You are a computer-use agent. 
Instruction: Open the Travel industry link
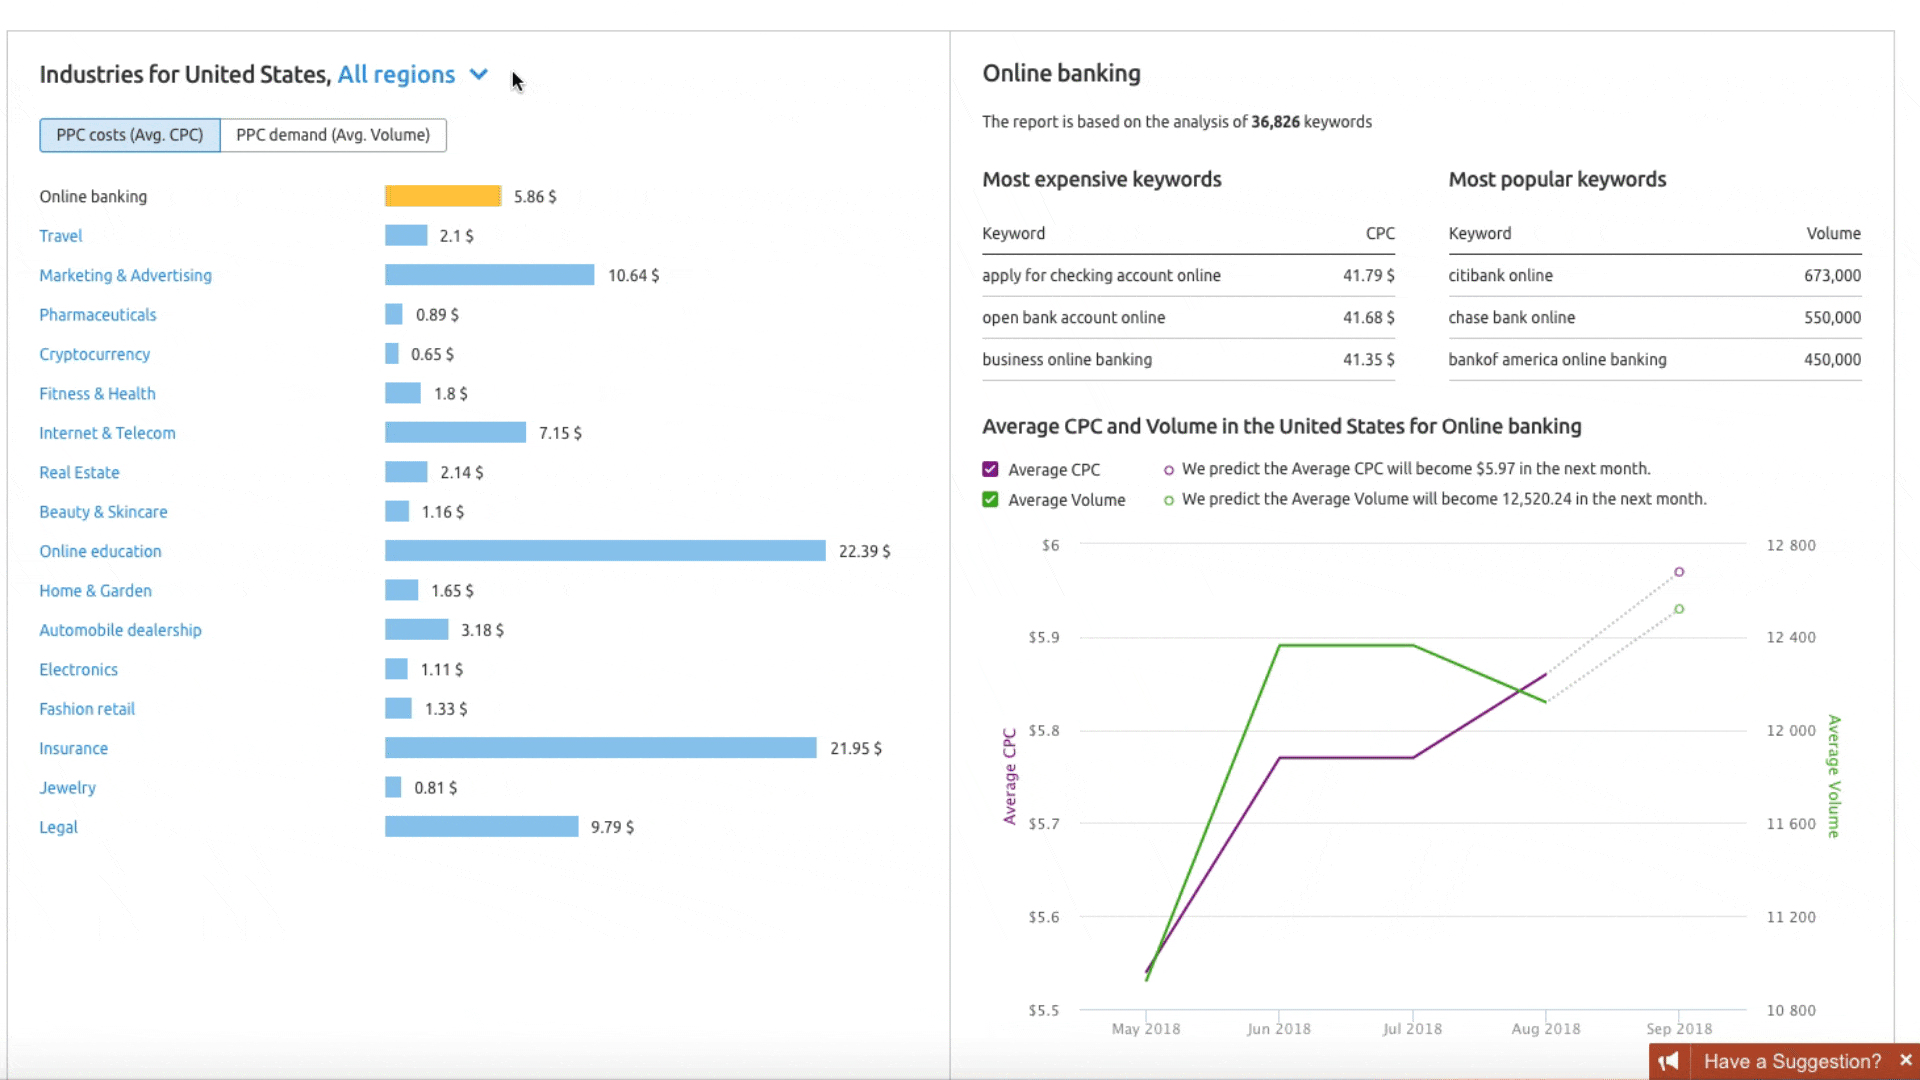pyautogui.click(x=61, y=236)
